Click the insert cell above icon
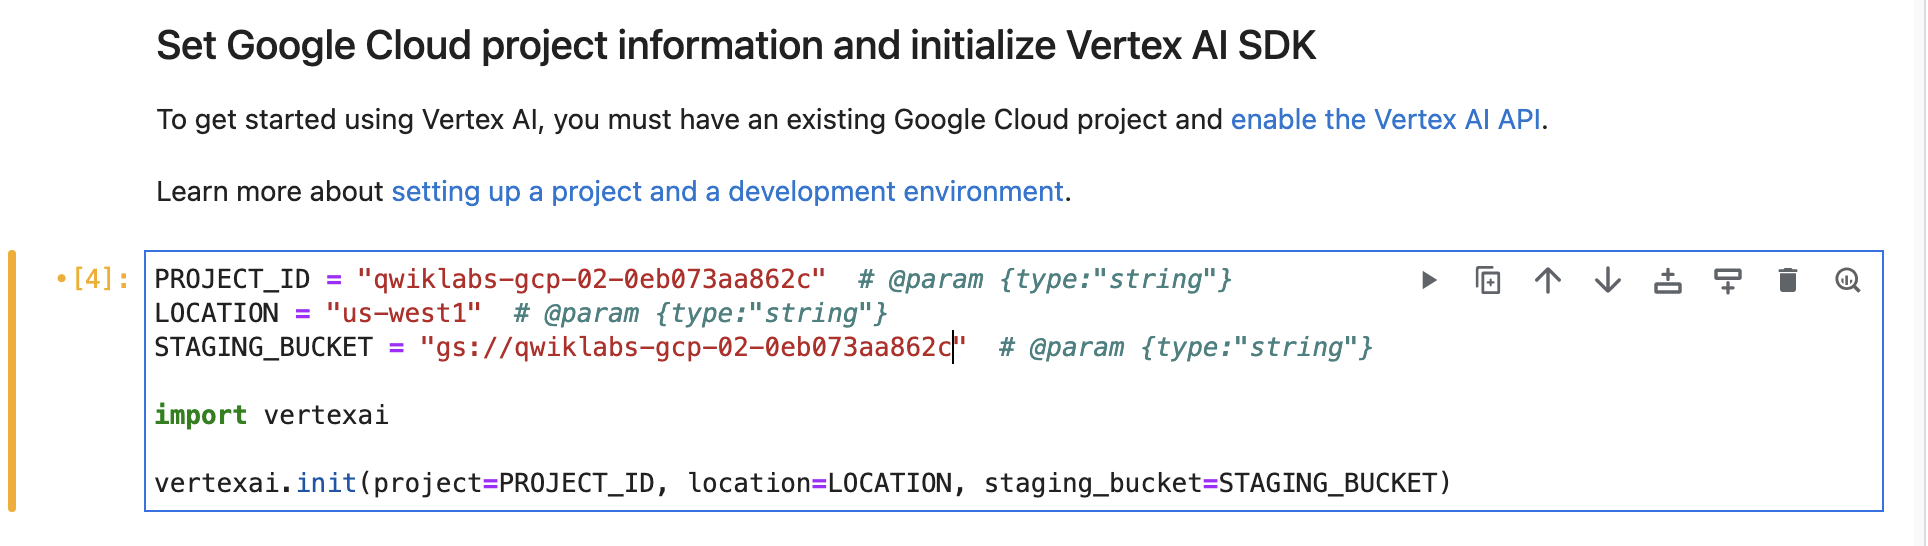1928x546 pixels. (1668, 280)
